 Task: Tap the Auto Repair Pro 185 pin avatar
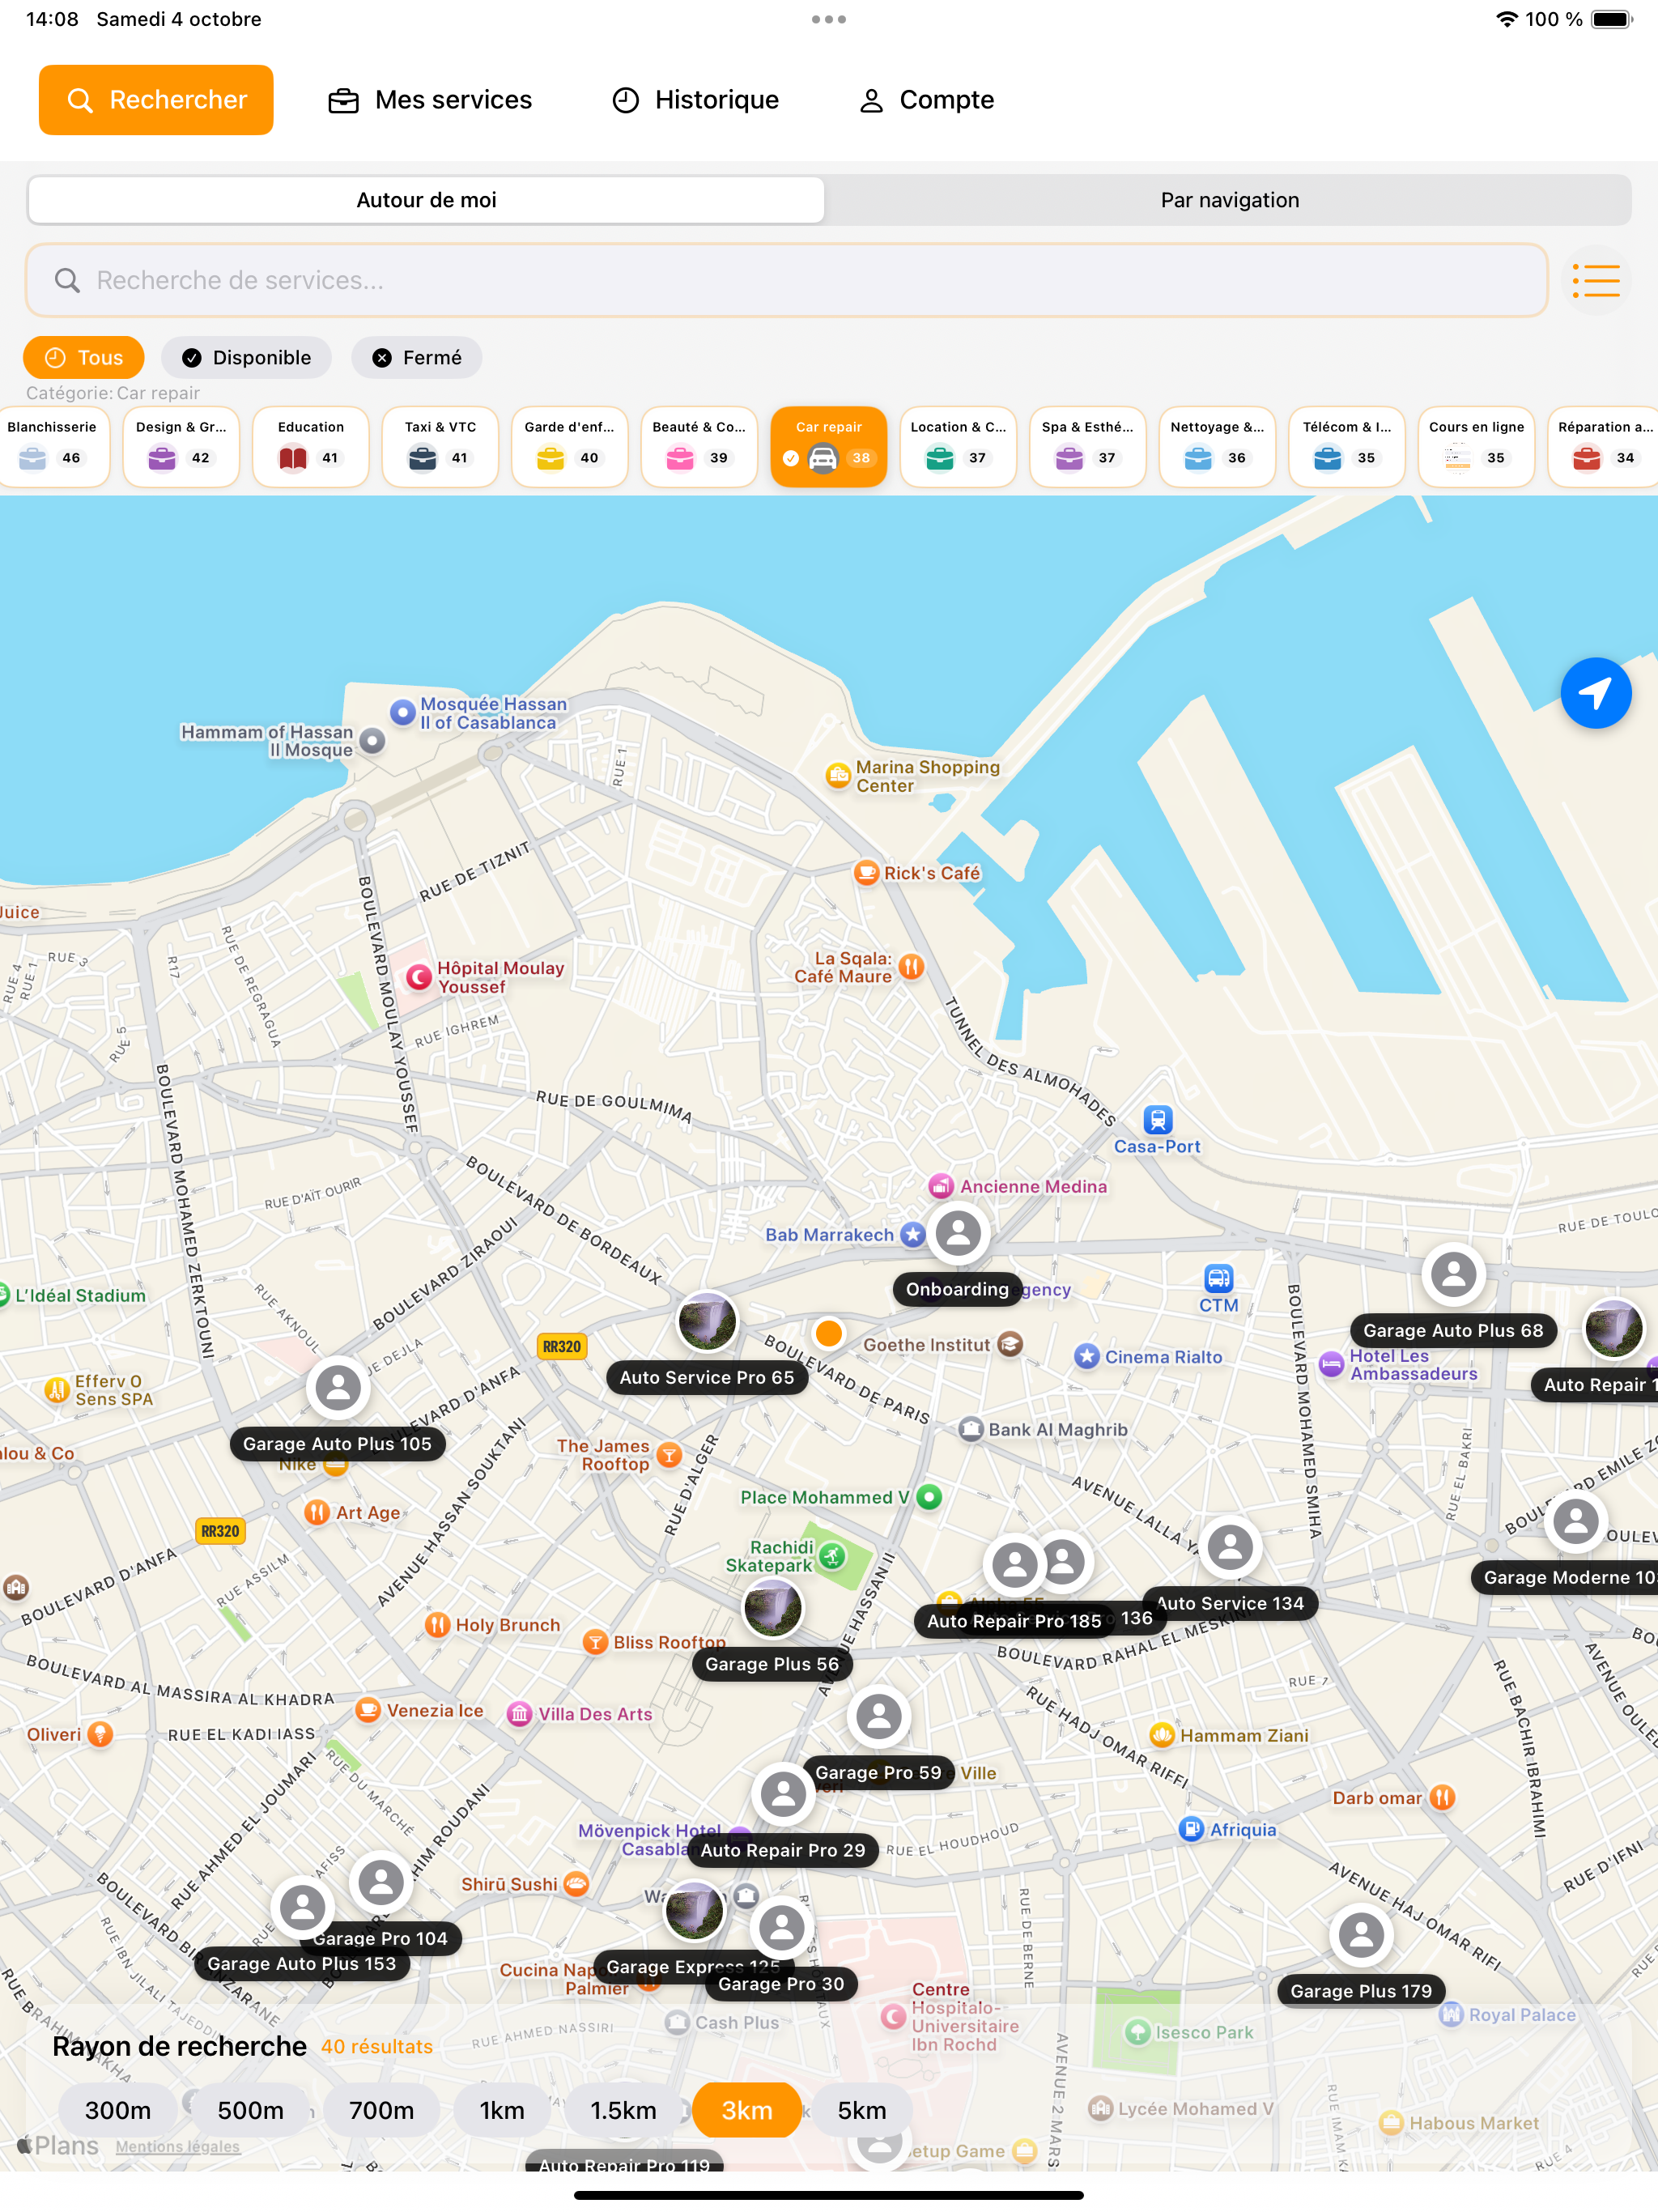click(x=1014, y=1565)
